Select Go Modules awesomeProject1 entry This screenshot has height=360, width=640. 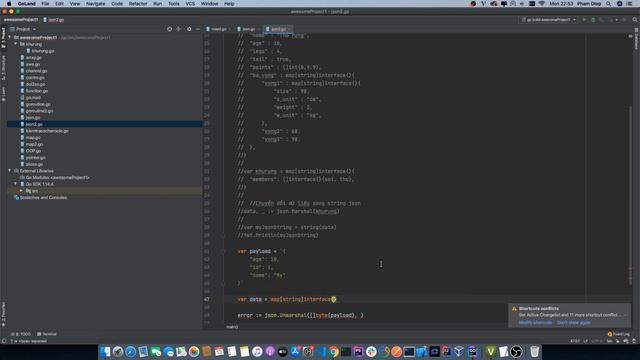click(55, 178)
